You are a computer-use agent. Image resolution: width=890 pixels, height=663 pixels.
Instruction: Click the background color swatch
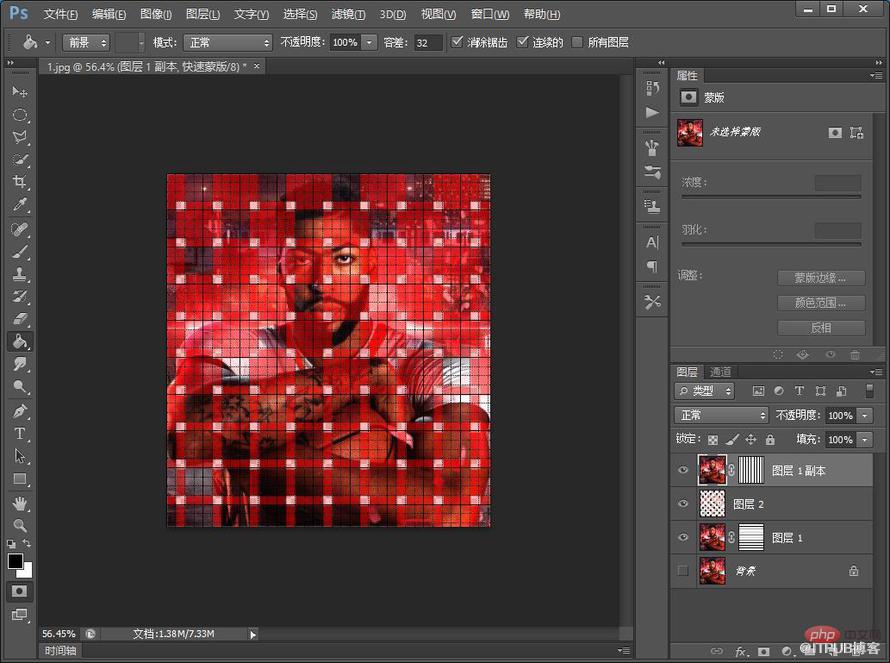point(27,572)
